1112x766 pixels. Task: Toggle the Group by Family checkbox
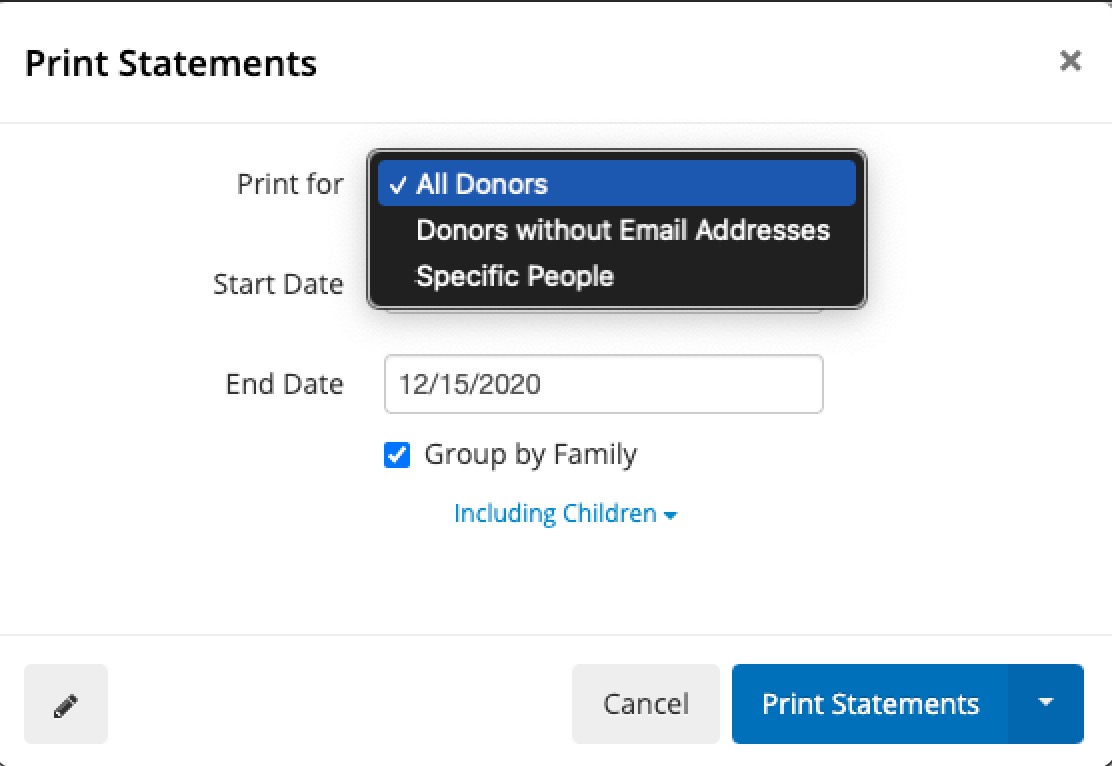pyautogui.click(x=397, y=456)
